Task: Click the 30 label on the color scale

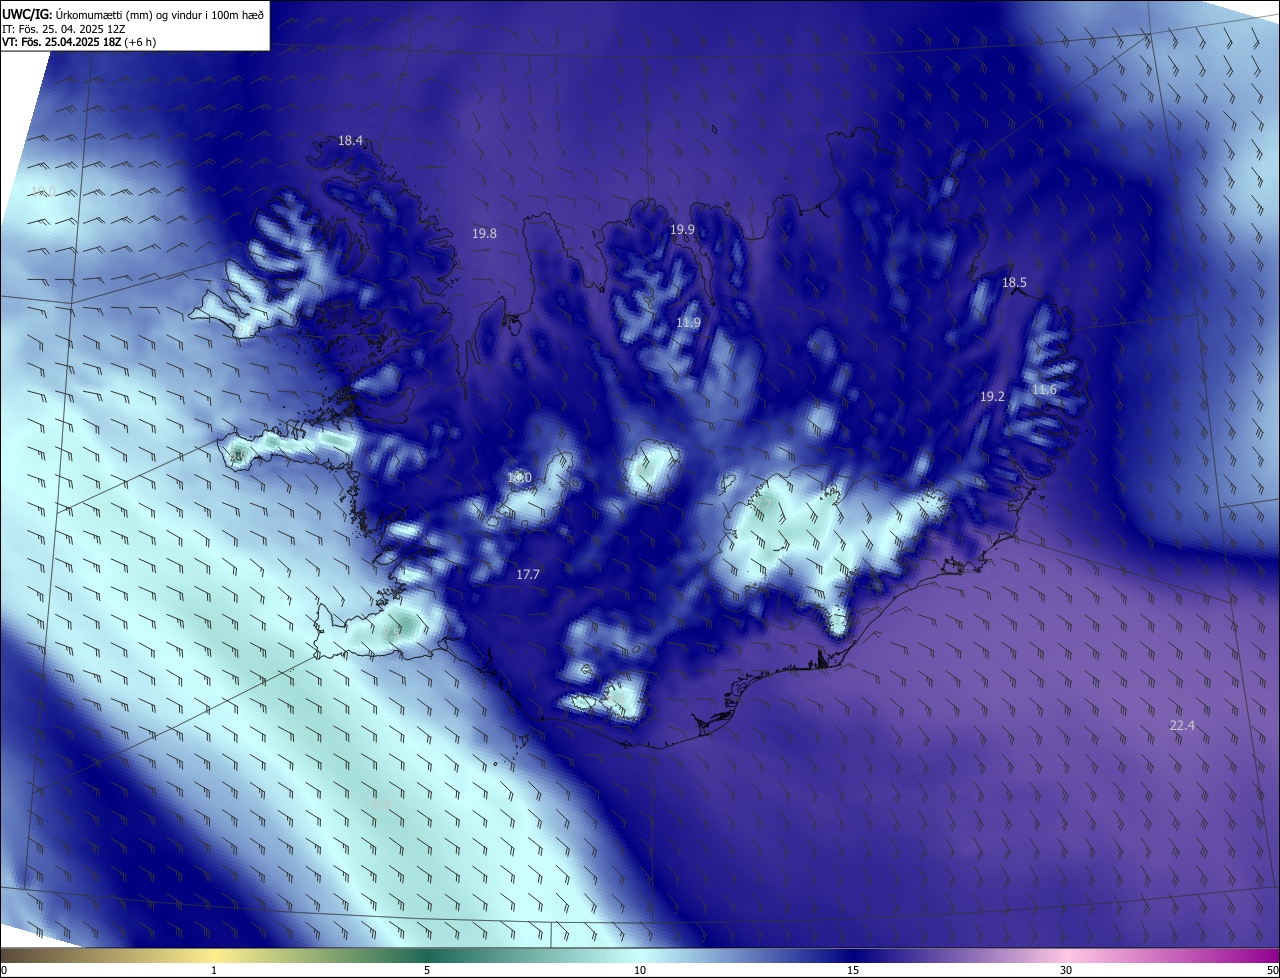Action: [1066, 970]
